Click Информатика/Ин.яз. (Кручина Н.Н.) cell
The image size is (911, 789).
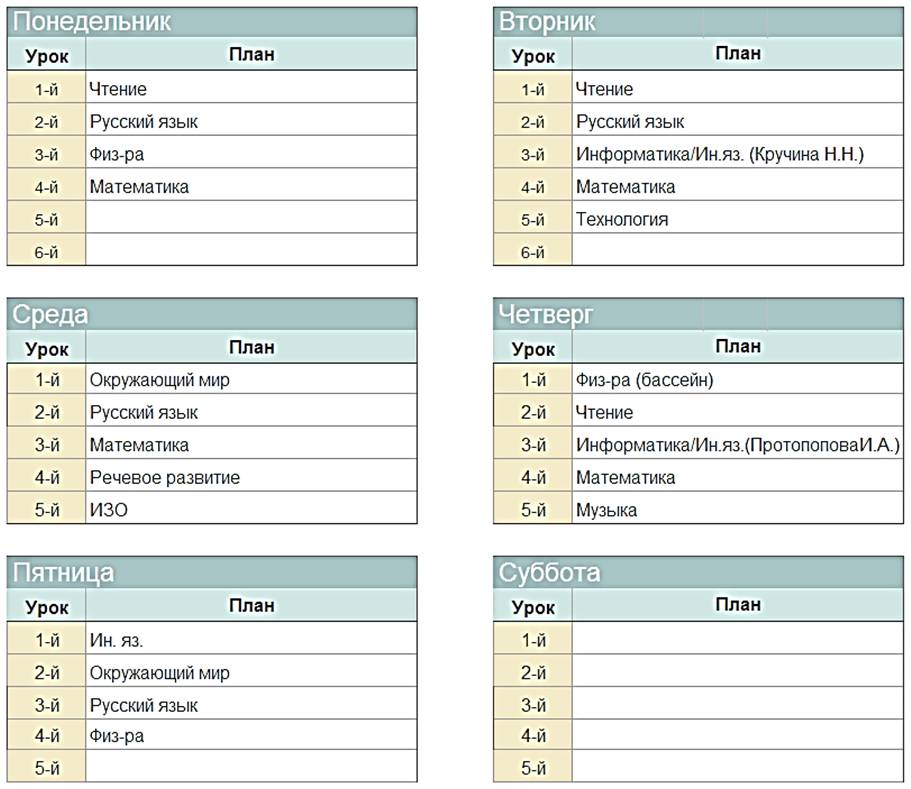pyautogui.click(x=738, y=153)
